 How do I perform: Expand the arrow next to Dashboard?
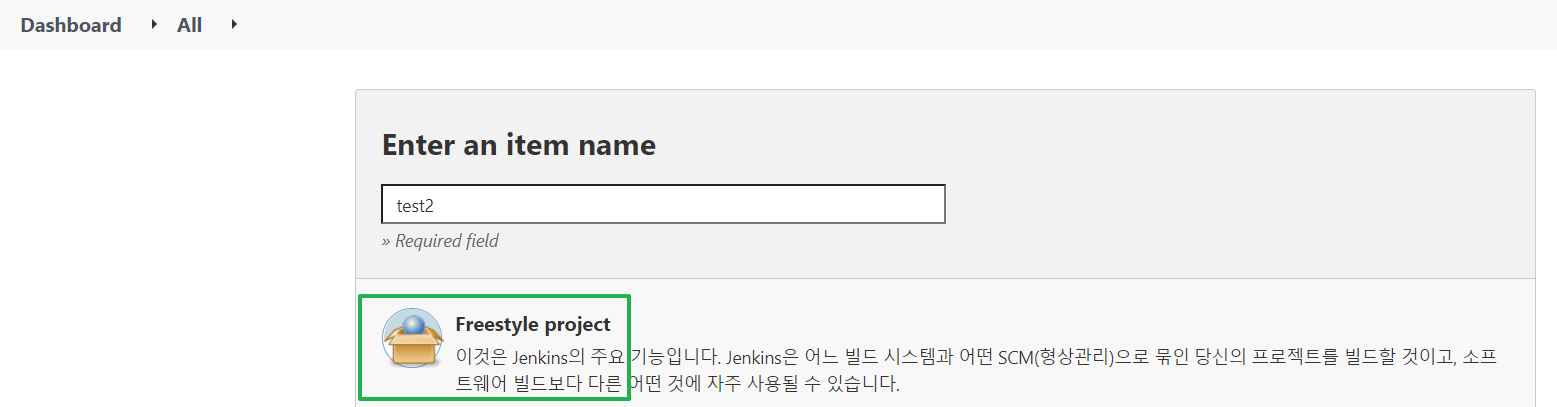(154, 24)
